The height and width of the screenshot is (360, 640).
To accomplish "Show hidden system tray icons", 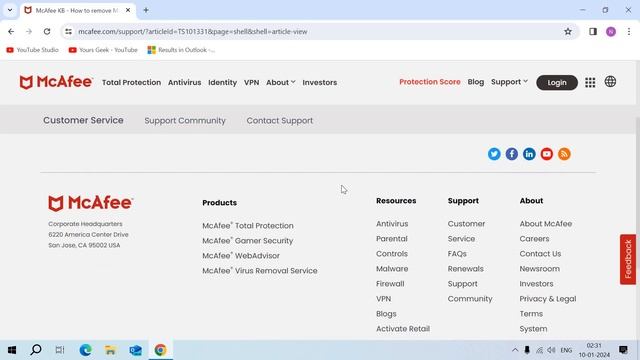I will [x=515, y=350].
